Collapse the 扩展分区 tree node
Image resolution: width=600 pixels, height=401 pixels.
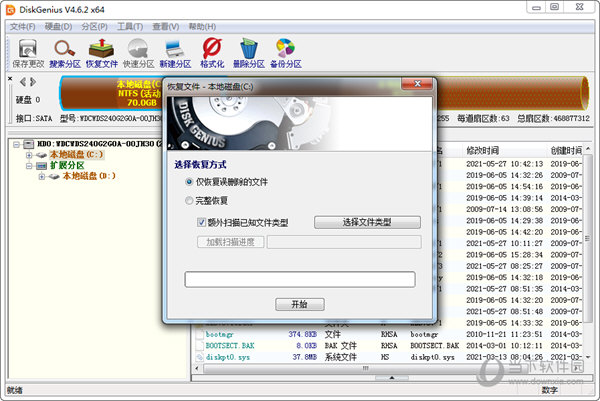29,166
